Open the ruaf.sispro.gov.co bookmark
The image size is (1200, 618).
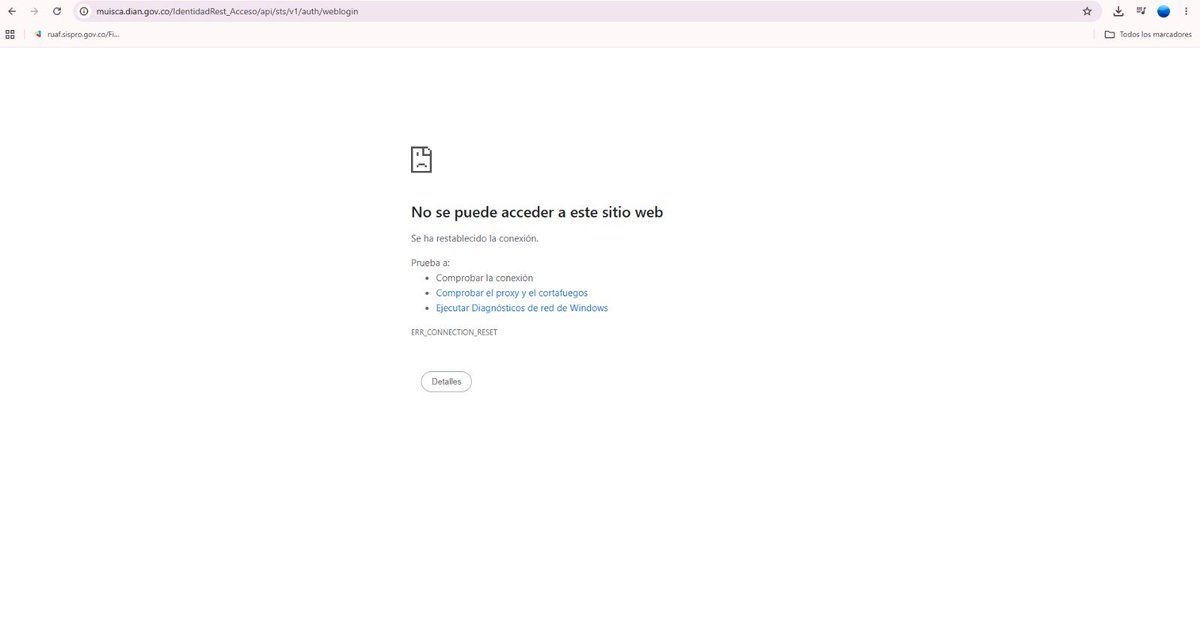click(78, 34)
